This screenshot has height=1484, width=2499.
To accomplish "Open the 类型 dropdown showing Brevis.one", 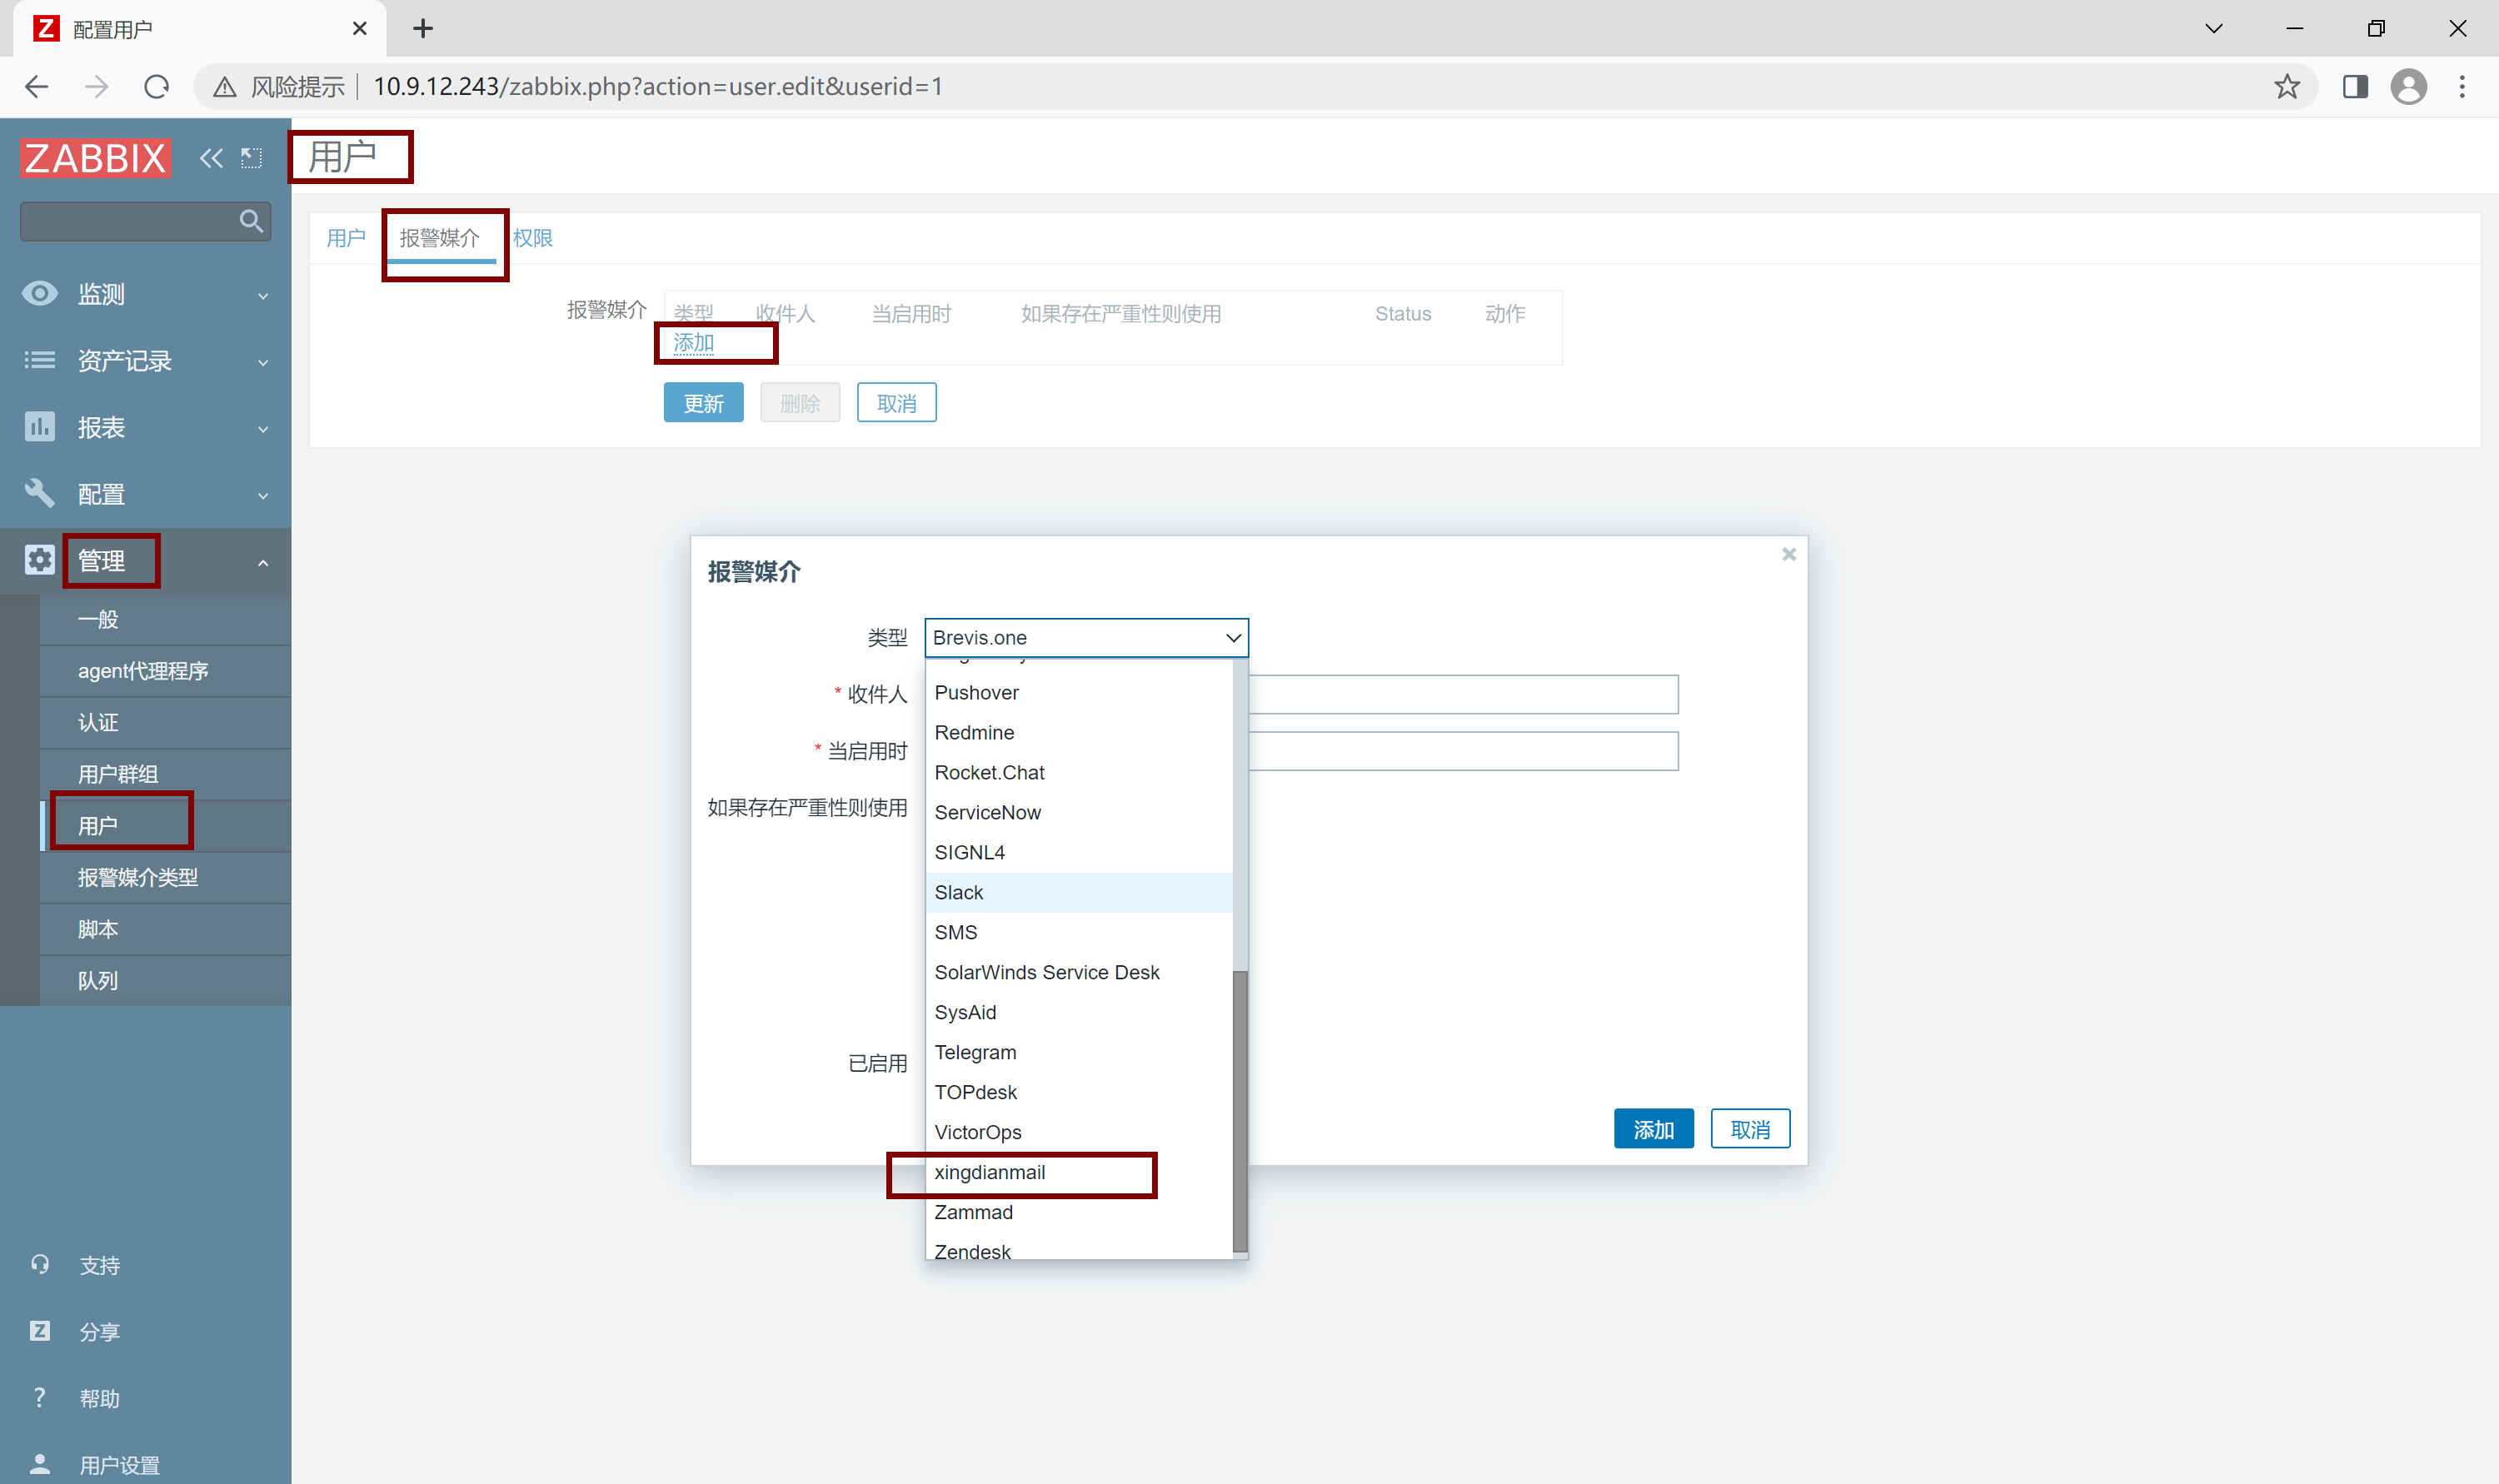I will (1086, 638).
